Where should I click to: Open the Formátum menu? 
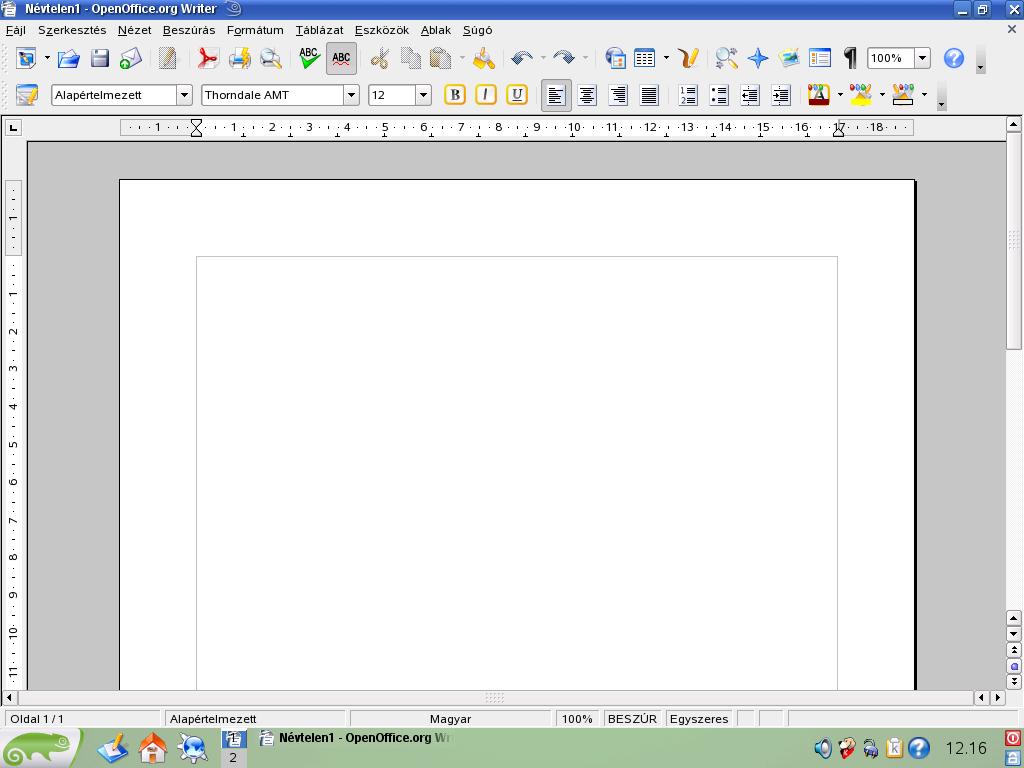coord(255,30)
